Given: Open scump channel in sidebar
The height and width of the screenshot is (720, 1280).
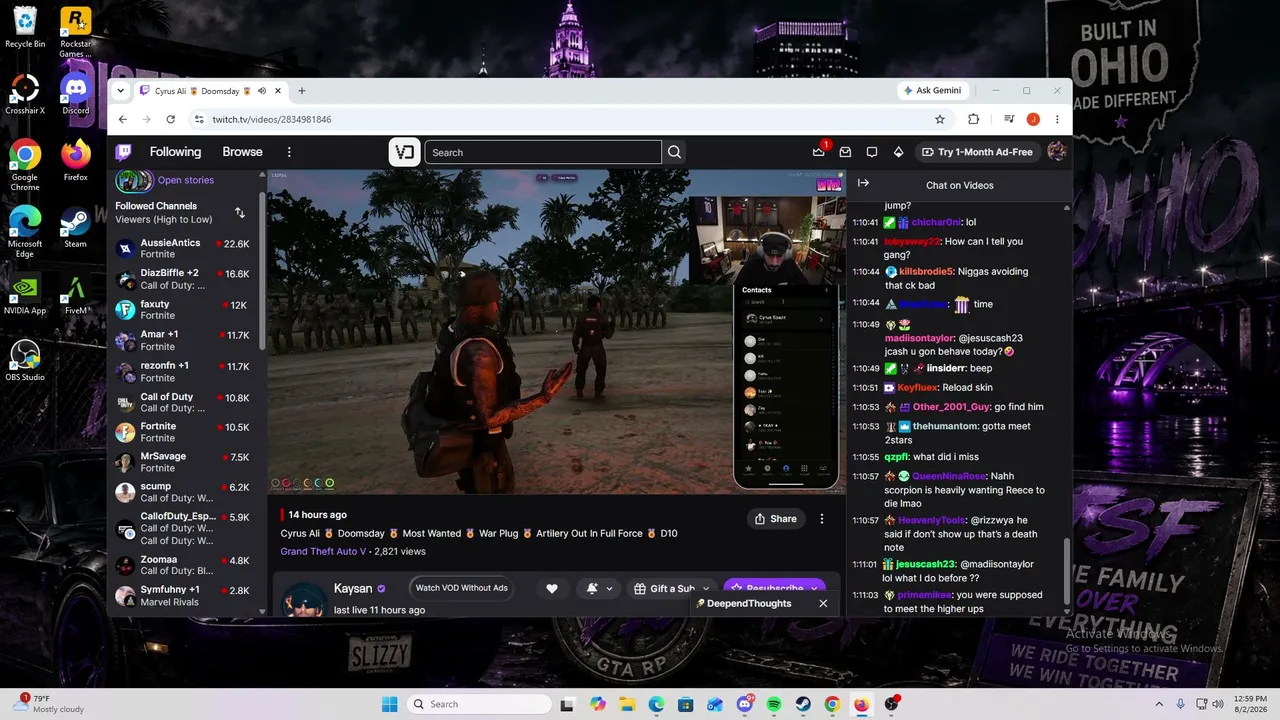Looking at the screenshot, I should [x=183, y=492].
